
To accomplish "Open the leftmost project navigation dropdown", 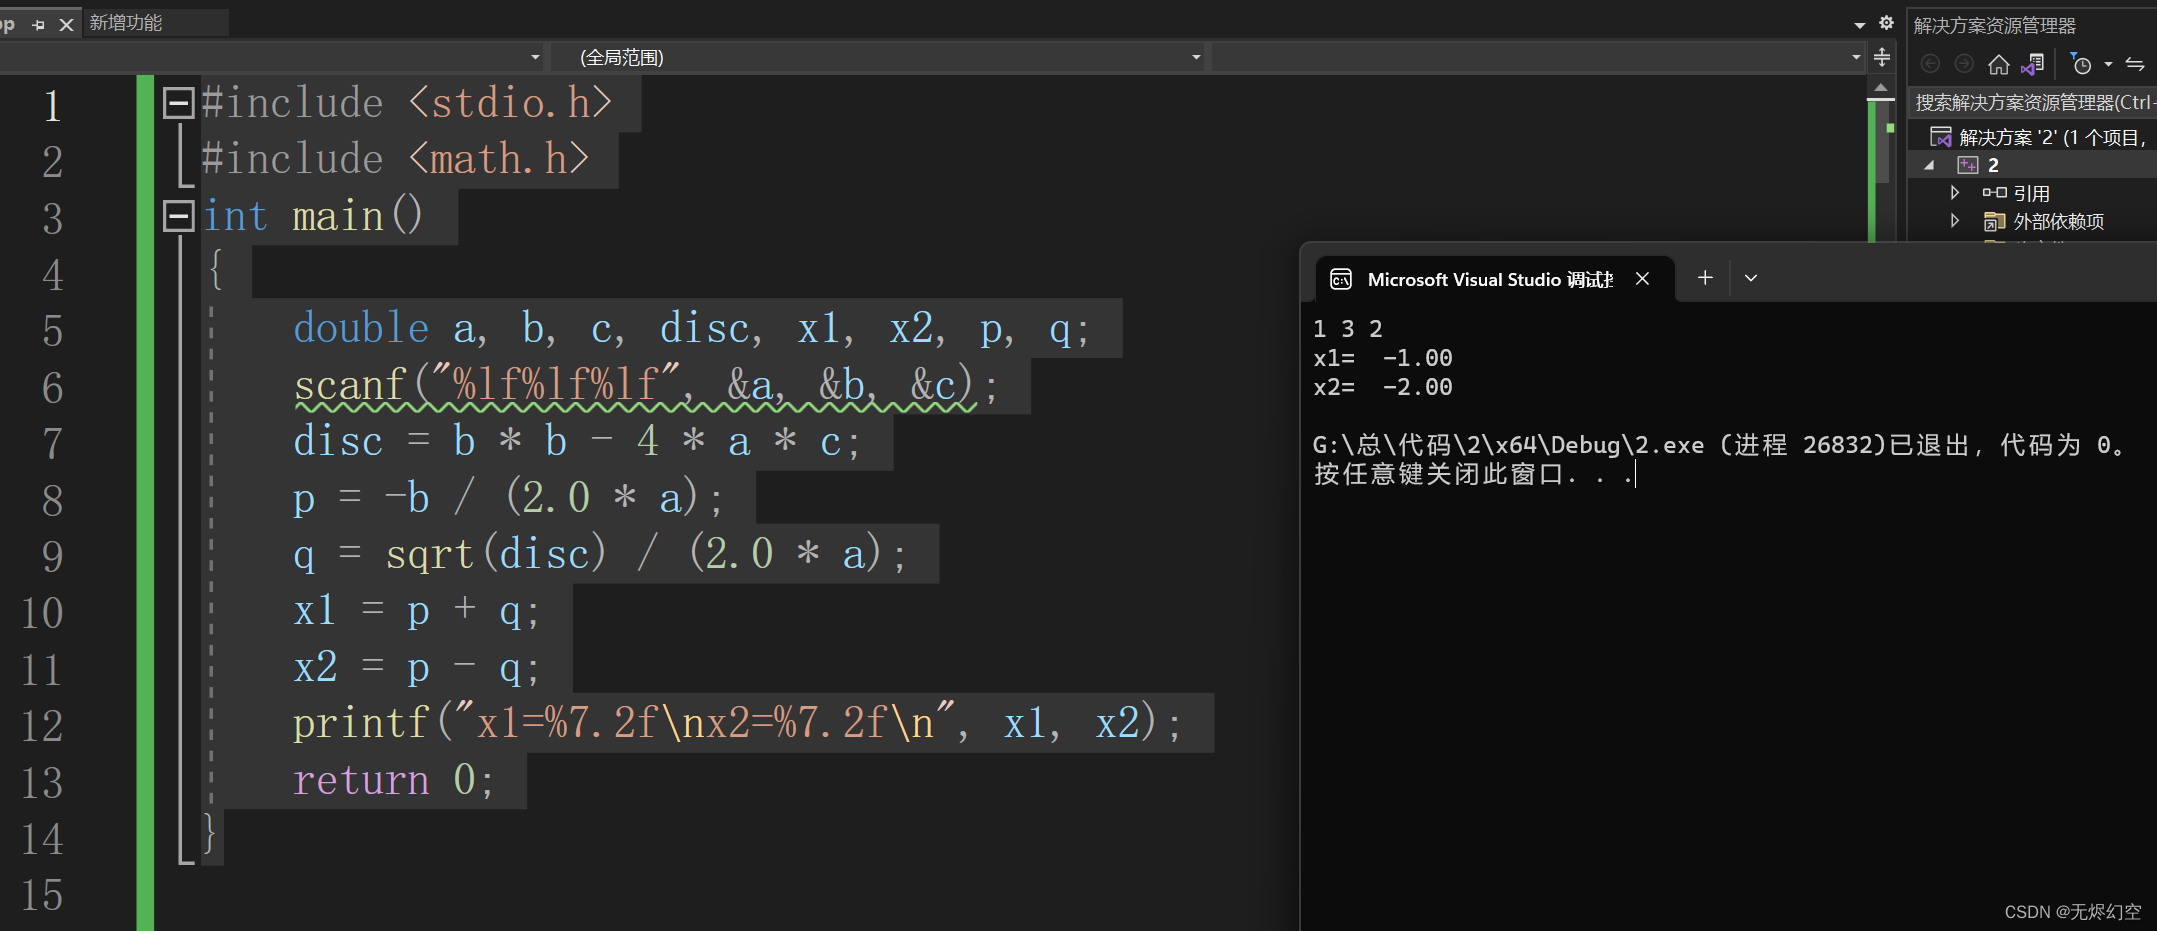I will click(272, 57).
